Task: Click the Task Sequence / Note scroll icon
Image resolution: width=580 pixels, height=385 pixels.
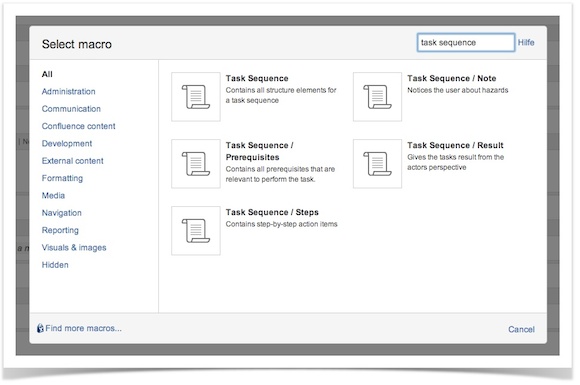Action: click(377, 97)
